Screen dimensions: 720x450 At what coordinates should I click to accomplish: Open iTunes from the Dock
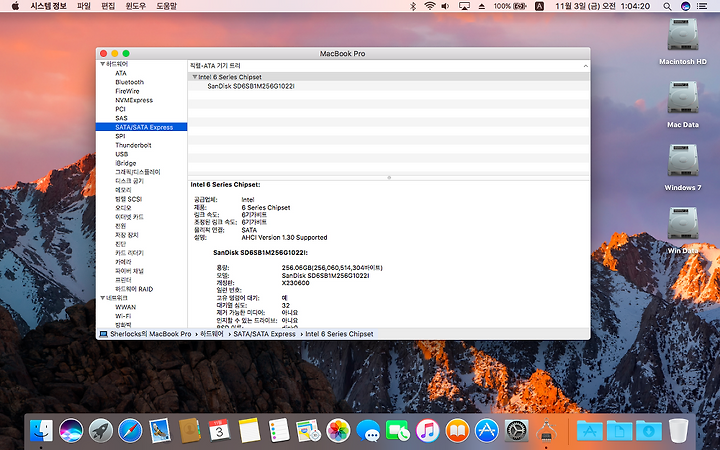(428, 431)
